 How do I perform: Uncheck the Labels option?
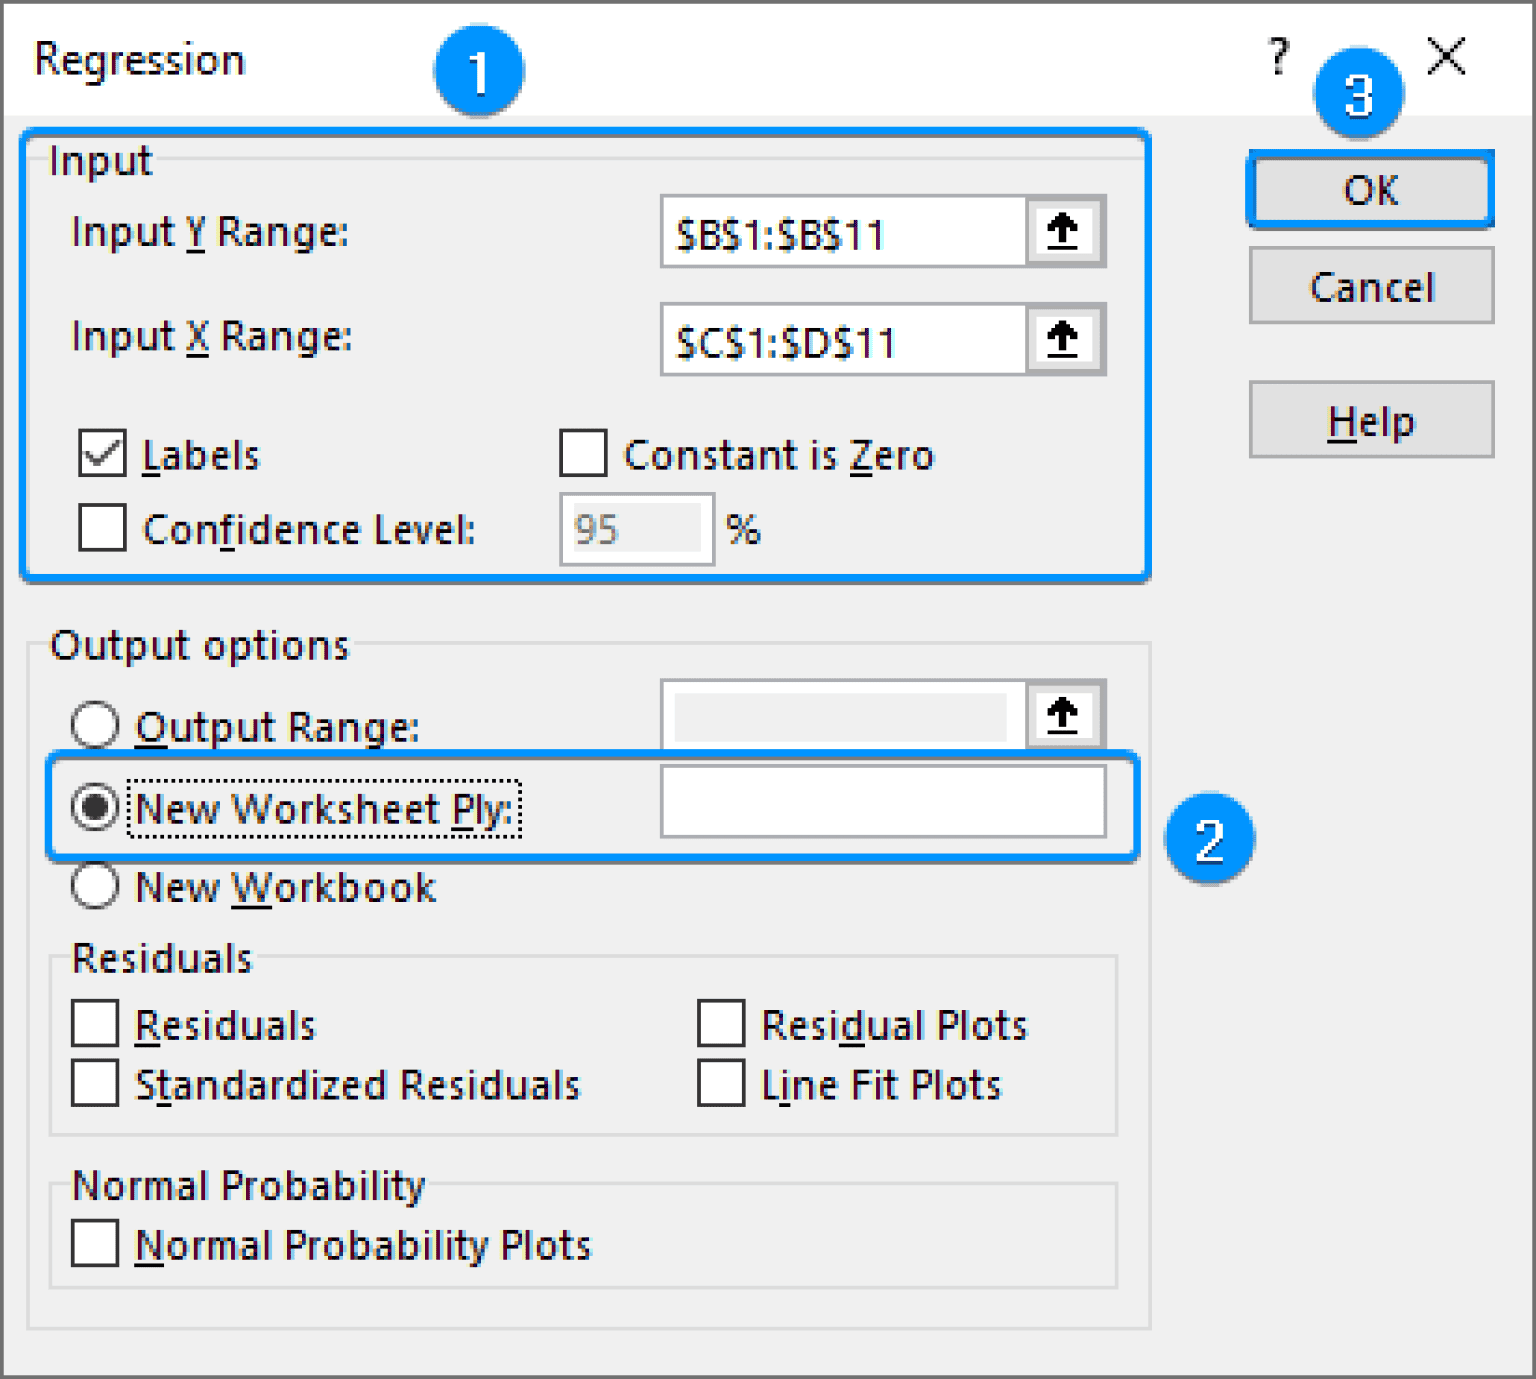(x=100, y=455)
